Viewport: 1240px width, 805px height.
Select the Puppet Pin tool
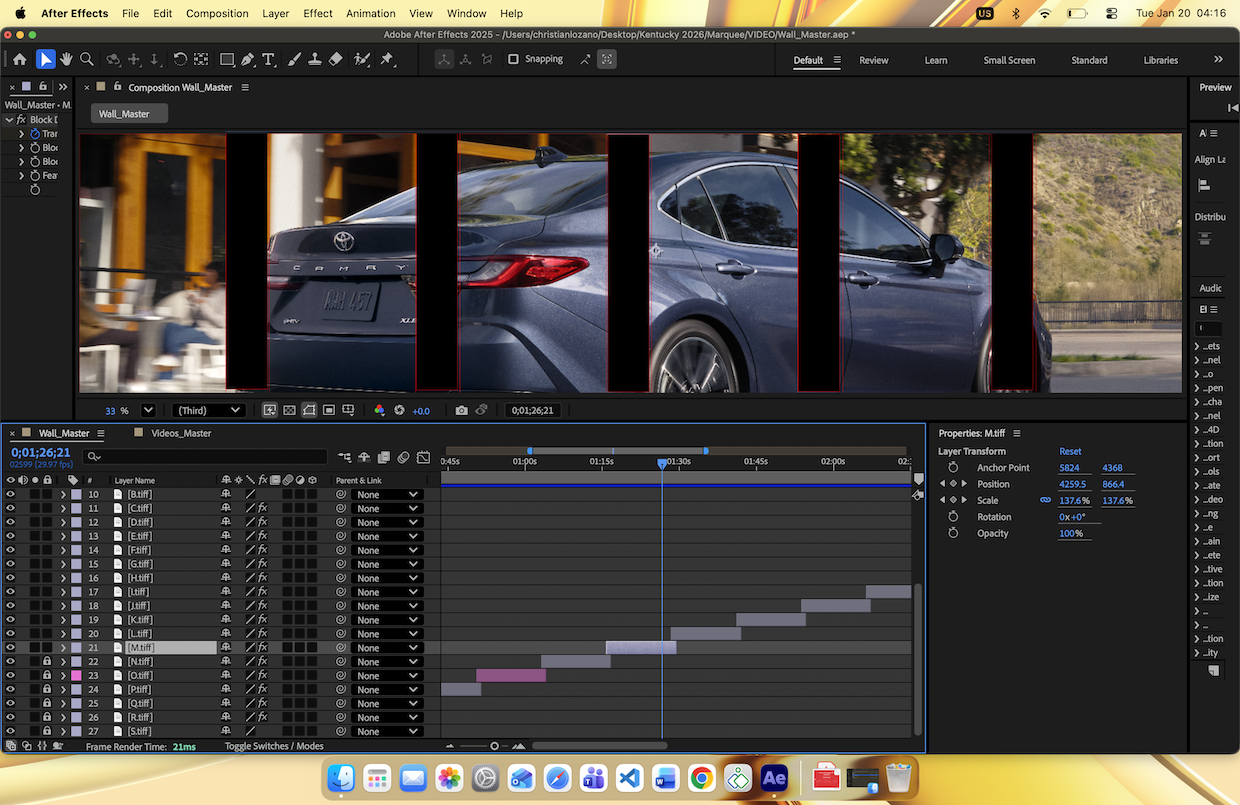coord(387,59)
